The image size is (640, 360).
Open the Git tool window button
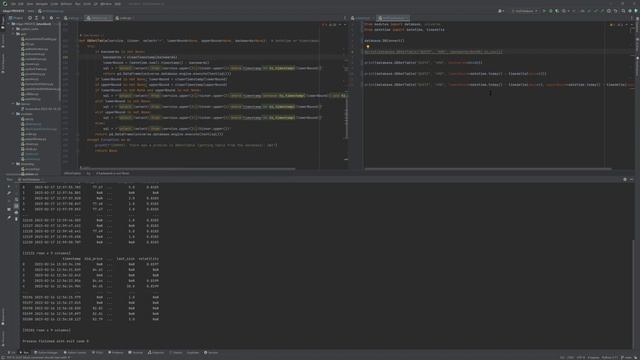click(12, 352)
